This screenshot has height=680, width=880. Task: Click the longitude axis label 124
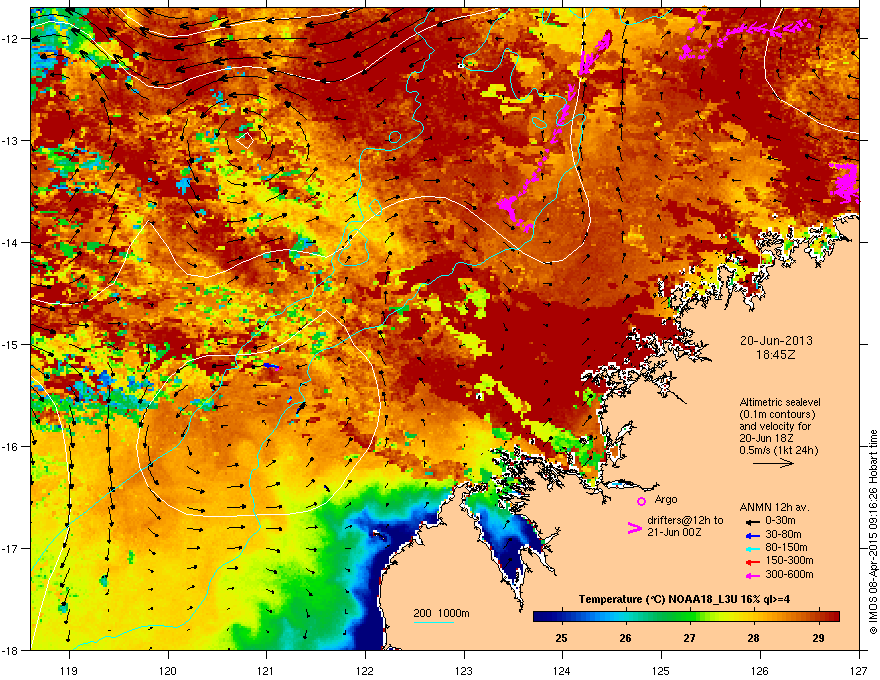(x=562, y=671)
